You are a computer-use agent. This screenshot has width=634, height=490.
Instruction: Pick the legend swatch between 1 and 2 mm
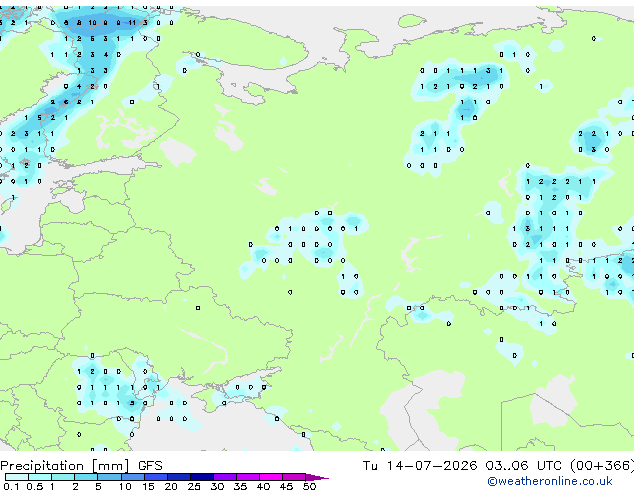[x=63, y=477]
